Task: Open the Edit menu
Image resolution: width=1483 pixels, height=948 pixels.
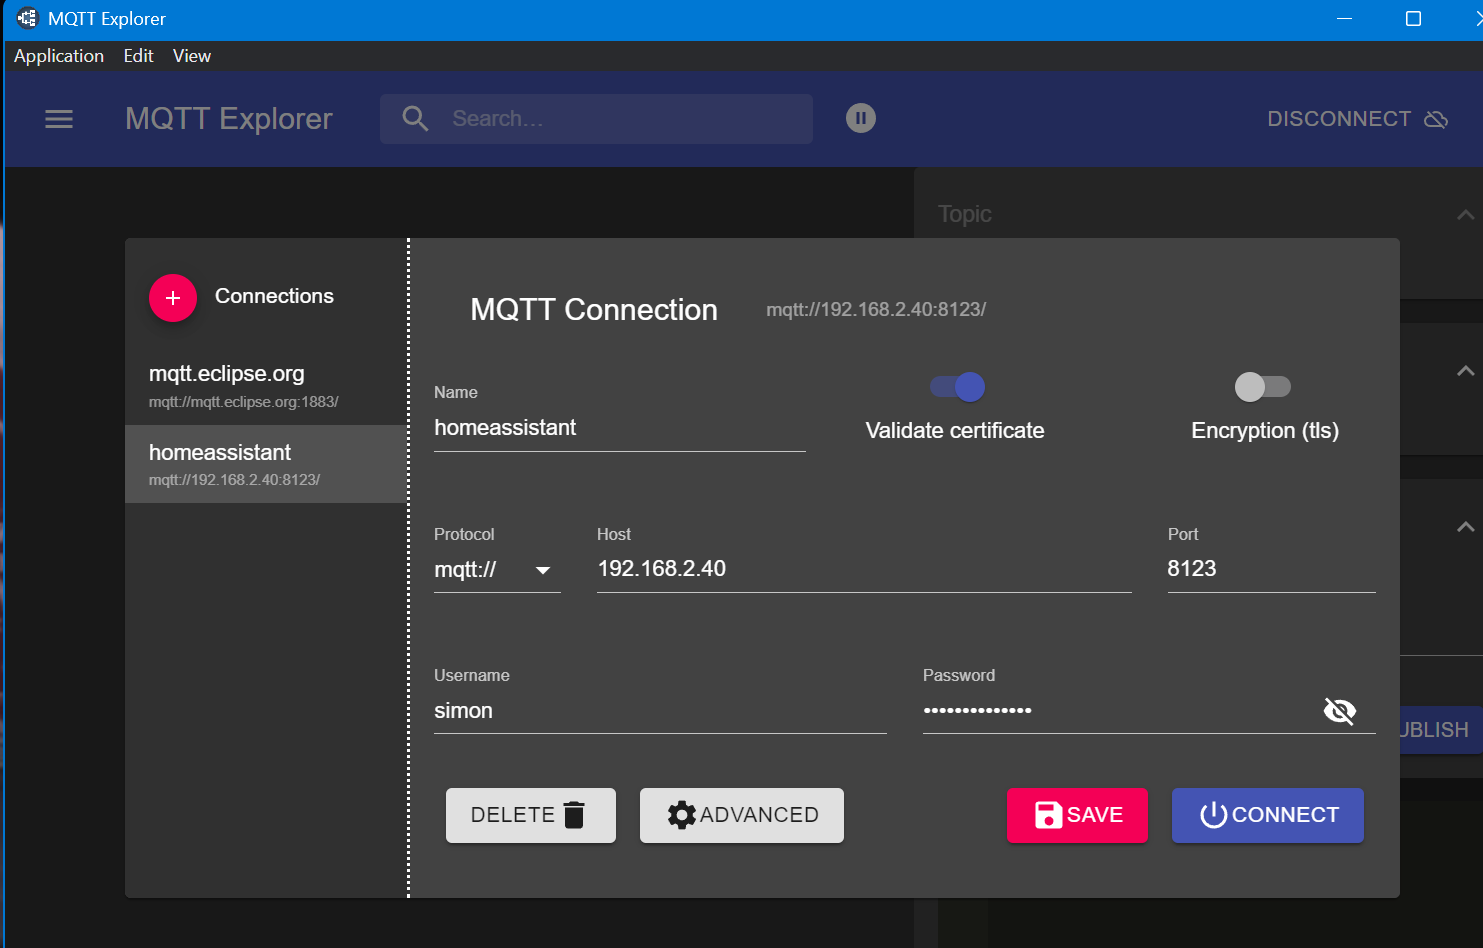Action: click(138, 56)
